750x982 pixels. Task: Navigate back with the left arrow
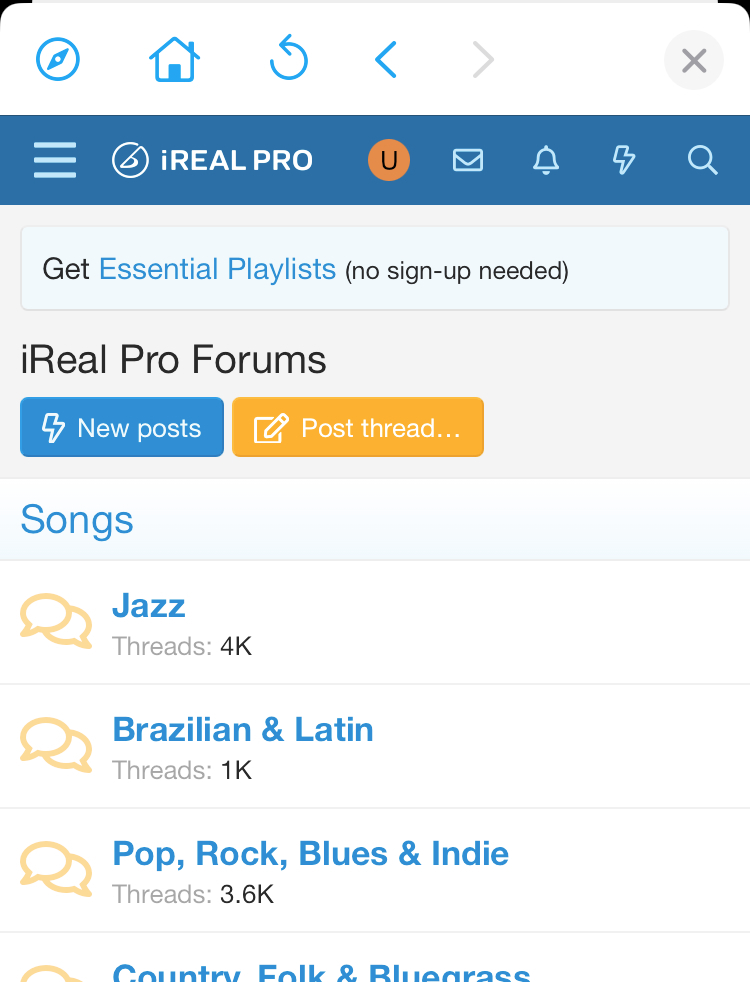pos(386,60)
